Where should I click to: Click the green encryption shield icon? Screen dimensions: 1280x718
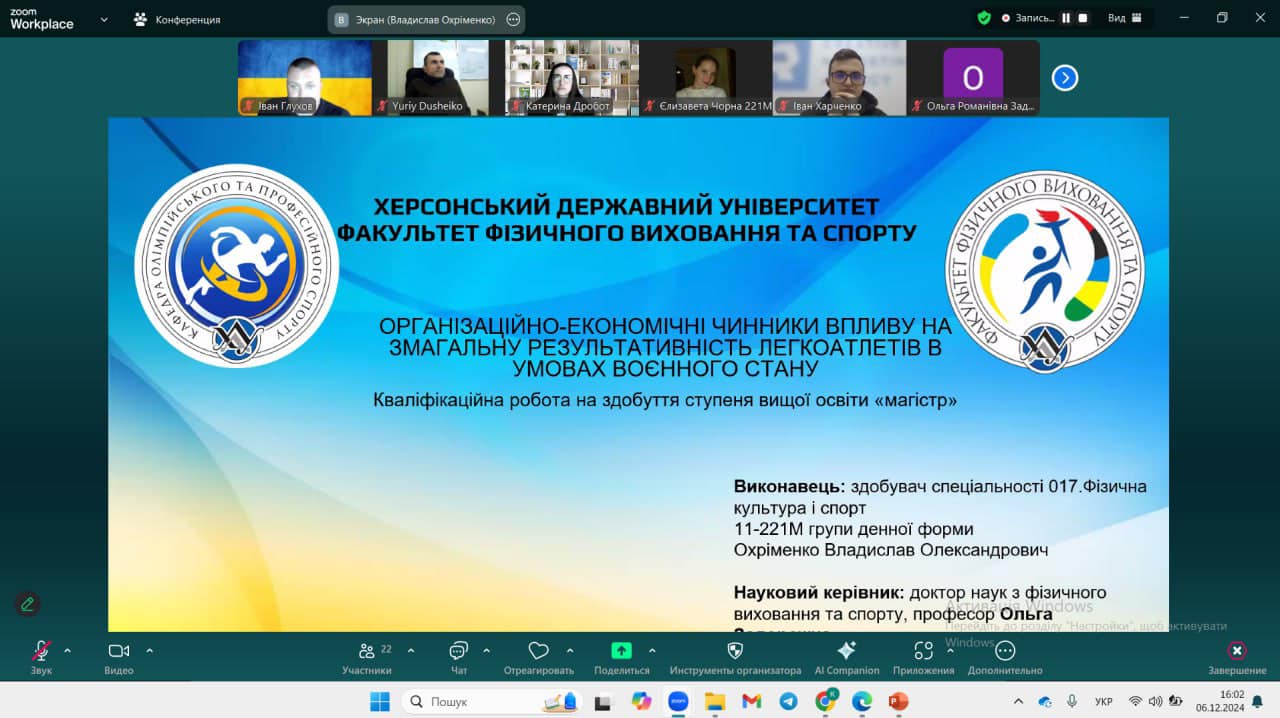[x=984, y=18]
